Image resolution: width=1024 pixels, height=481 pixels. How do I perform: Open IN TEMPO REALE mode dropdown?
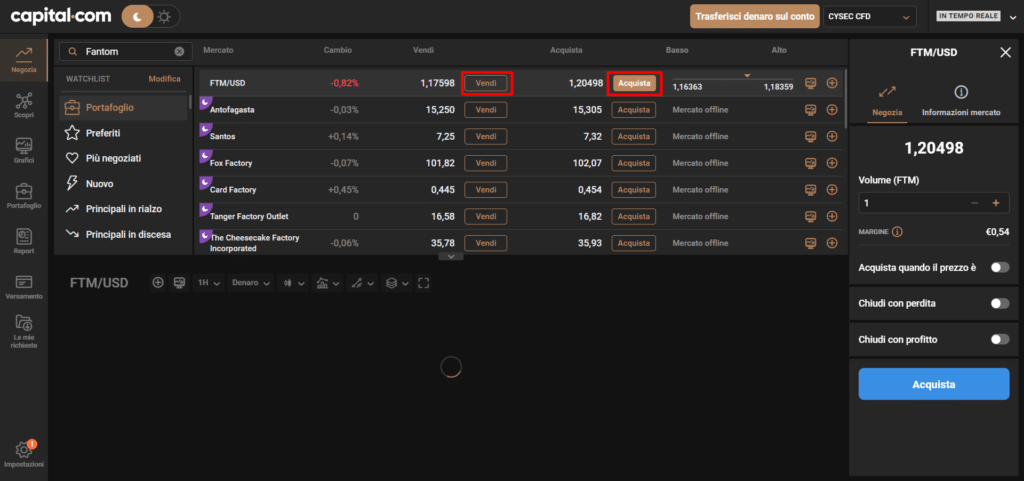(977, 17)
